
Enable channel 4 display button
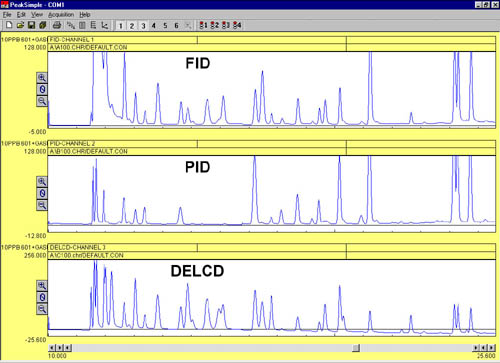[x=154, y=25]
